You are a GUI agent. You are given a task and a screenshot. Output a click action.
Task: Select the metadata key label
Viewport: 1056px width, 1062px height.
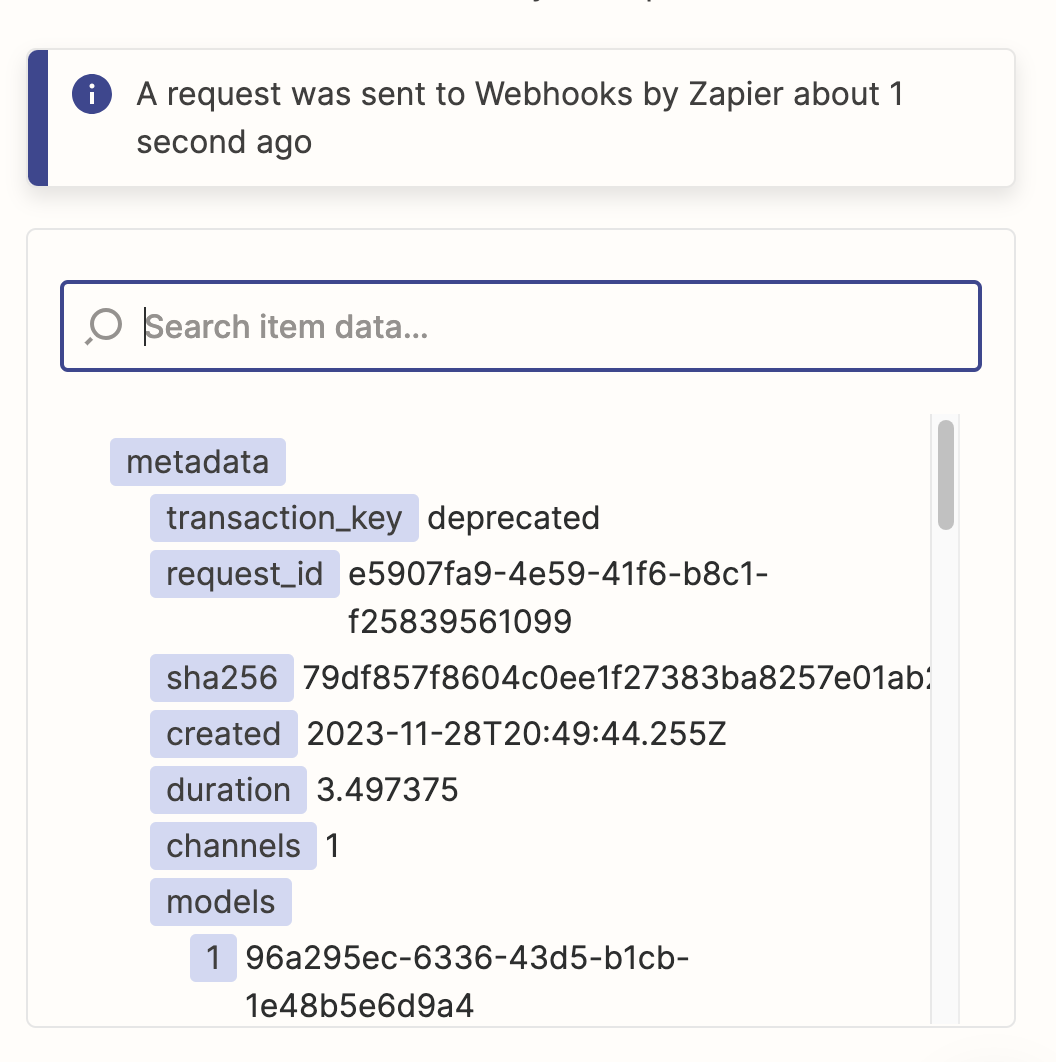coord(198,462)
